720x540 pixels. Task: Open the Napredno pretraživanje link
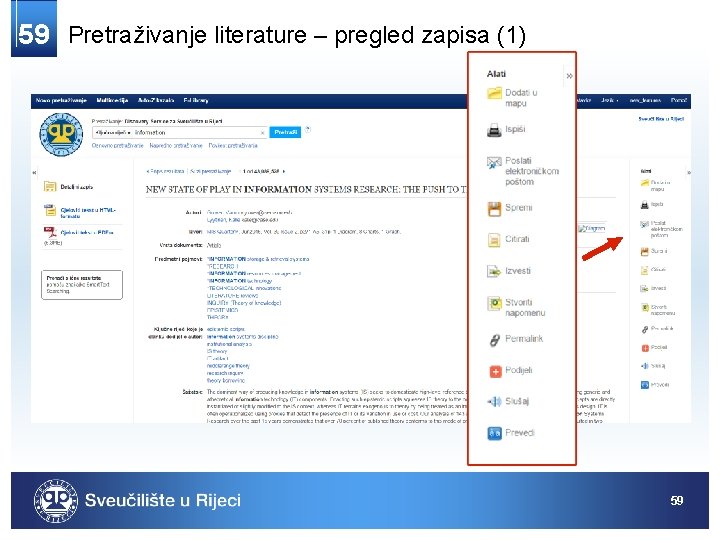(176, 146)
